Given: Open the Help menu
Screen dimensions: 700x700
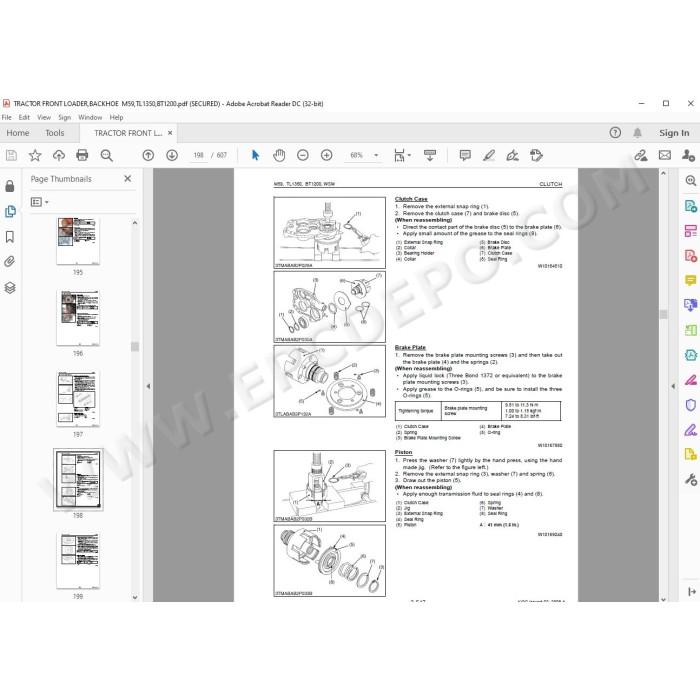Looking at the screenshot, I should [116, 117].
